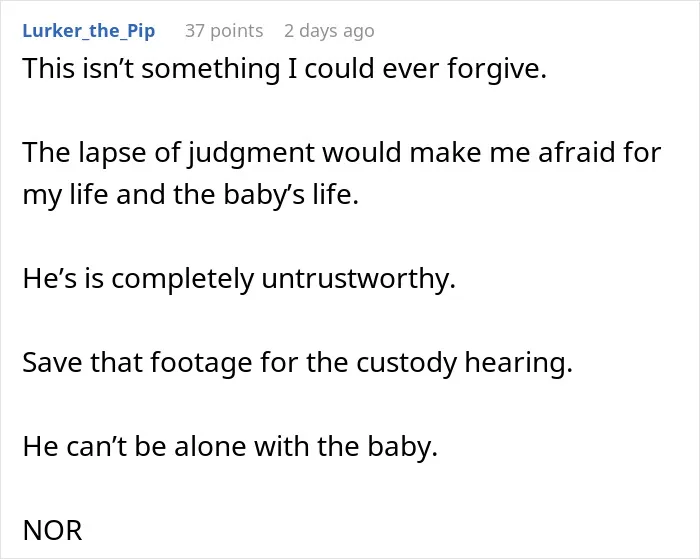Open the Lurker_the_Pip user profile

[x=89, y=31]
